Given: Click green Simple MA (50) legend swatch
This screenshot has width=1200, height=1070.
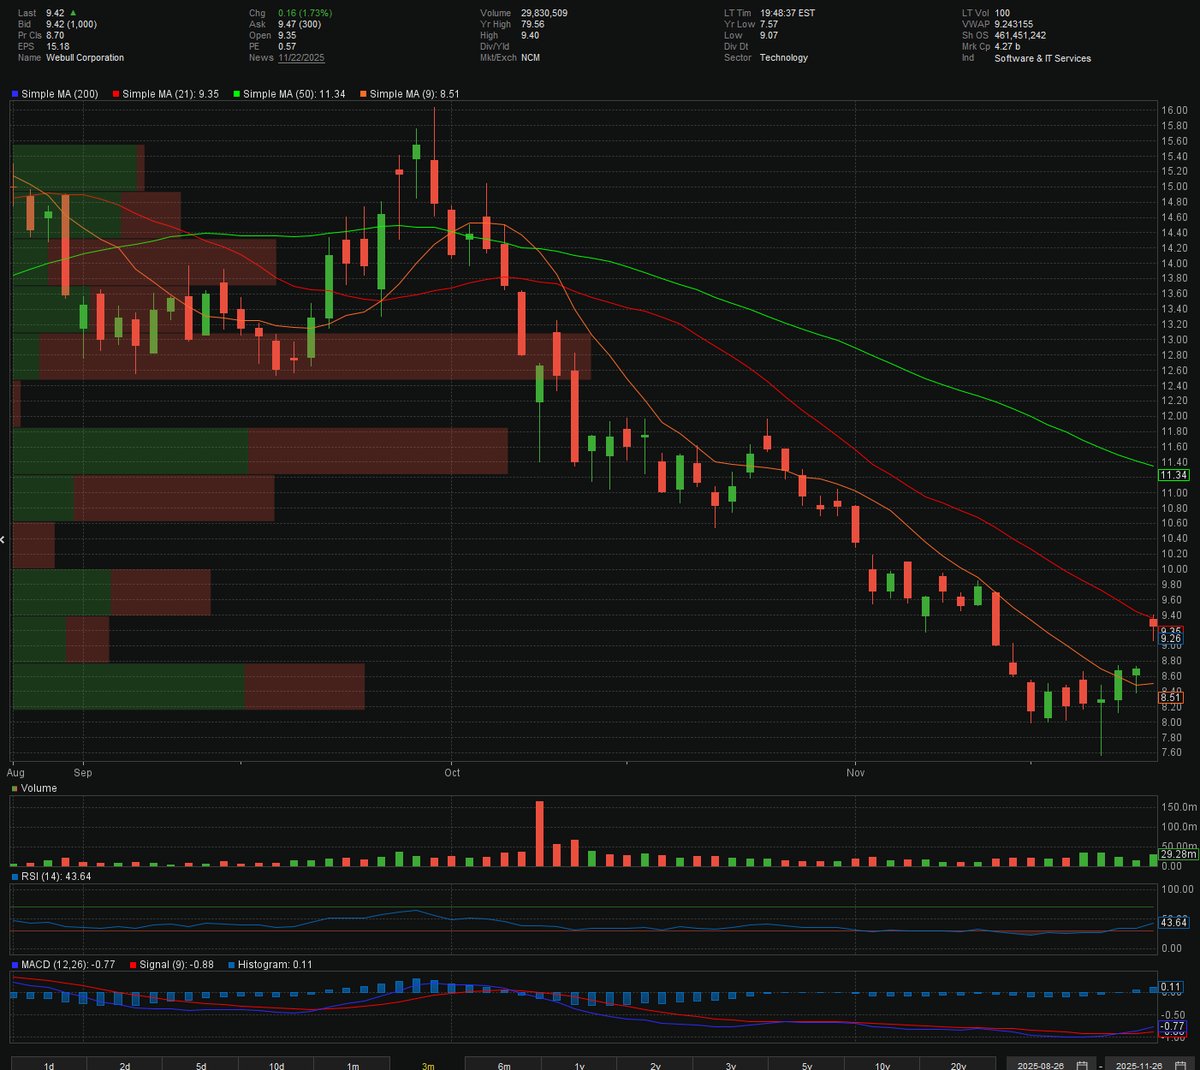Looking at the screenshot, I should (x=237, y=94).
